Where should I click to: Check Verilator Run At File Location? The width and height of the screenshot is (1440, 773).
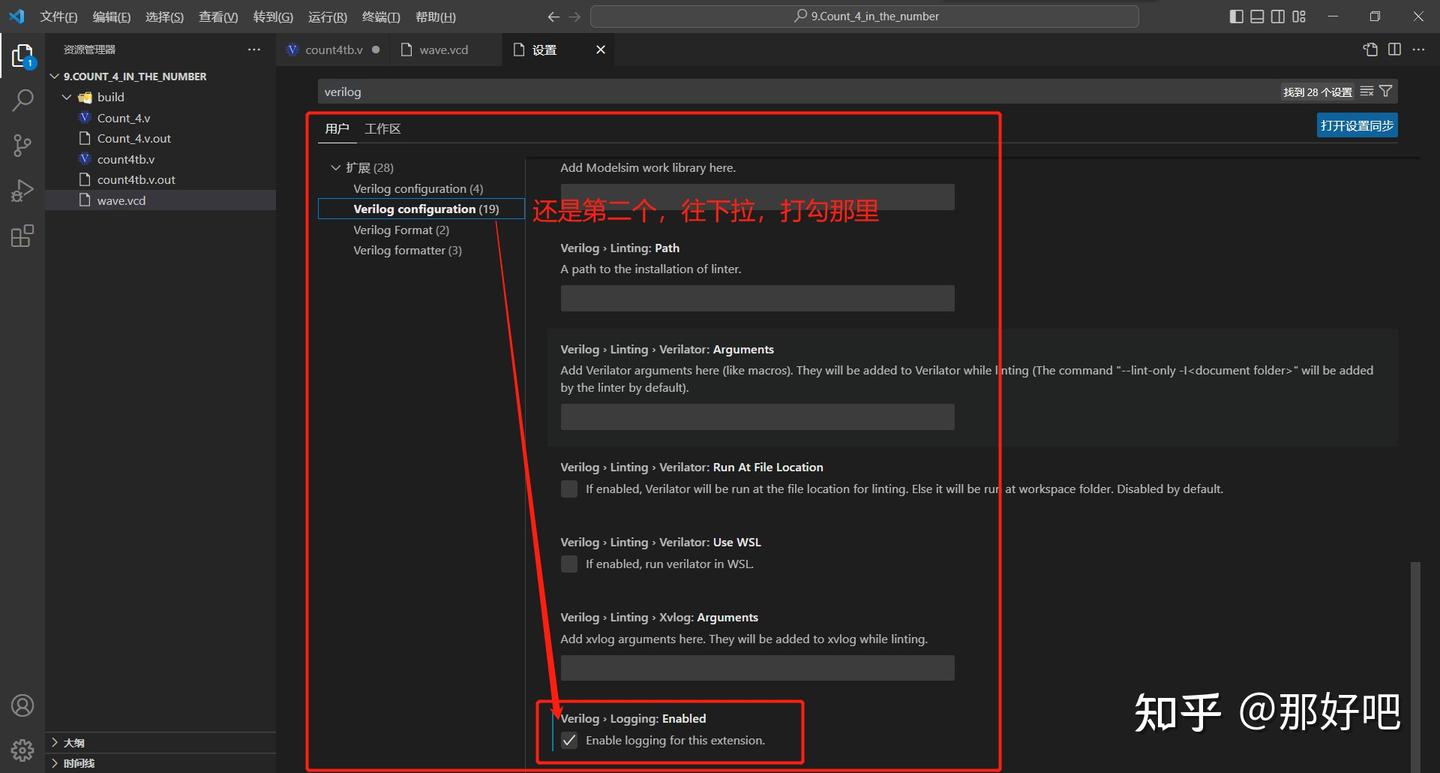pyautogui.click(x=569, y=488)
